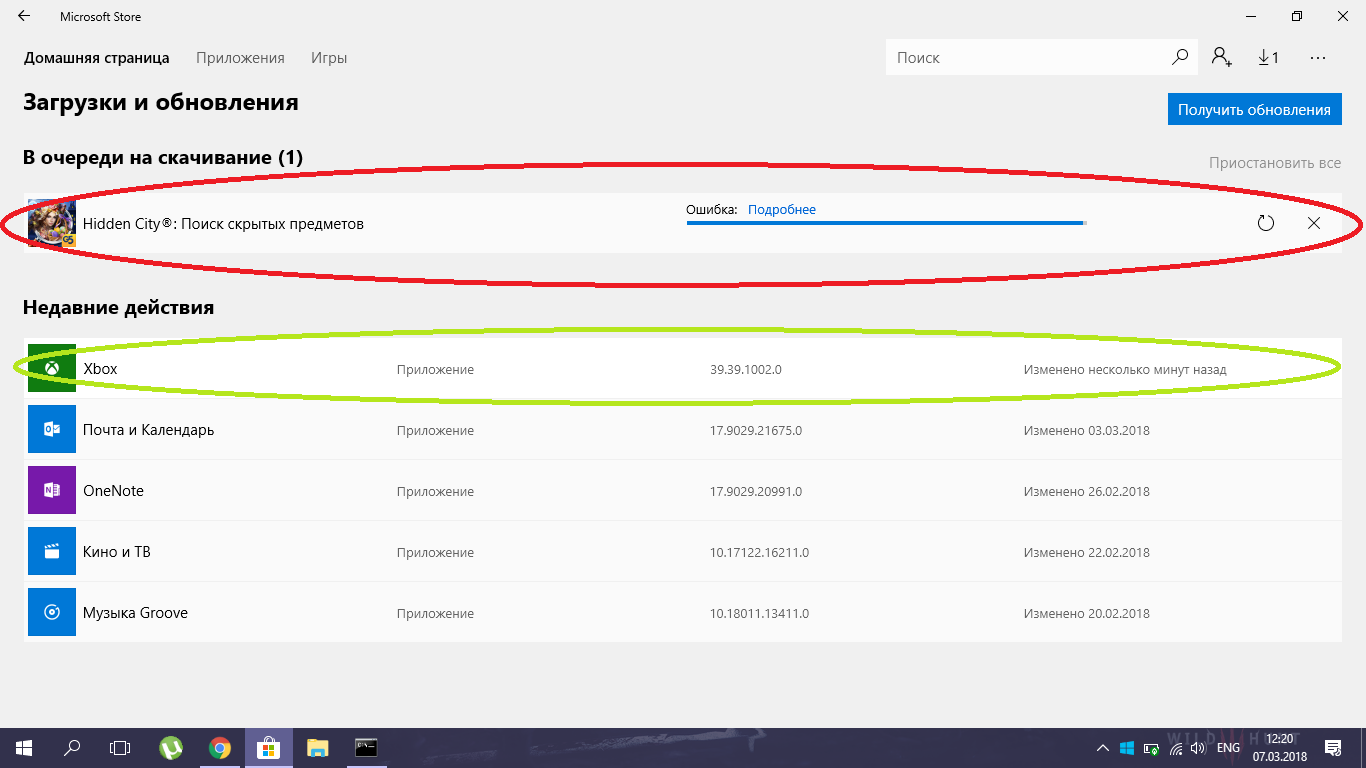Select Hidden City®: Поиск скрытых предметов title

click(x=223, y=224)
